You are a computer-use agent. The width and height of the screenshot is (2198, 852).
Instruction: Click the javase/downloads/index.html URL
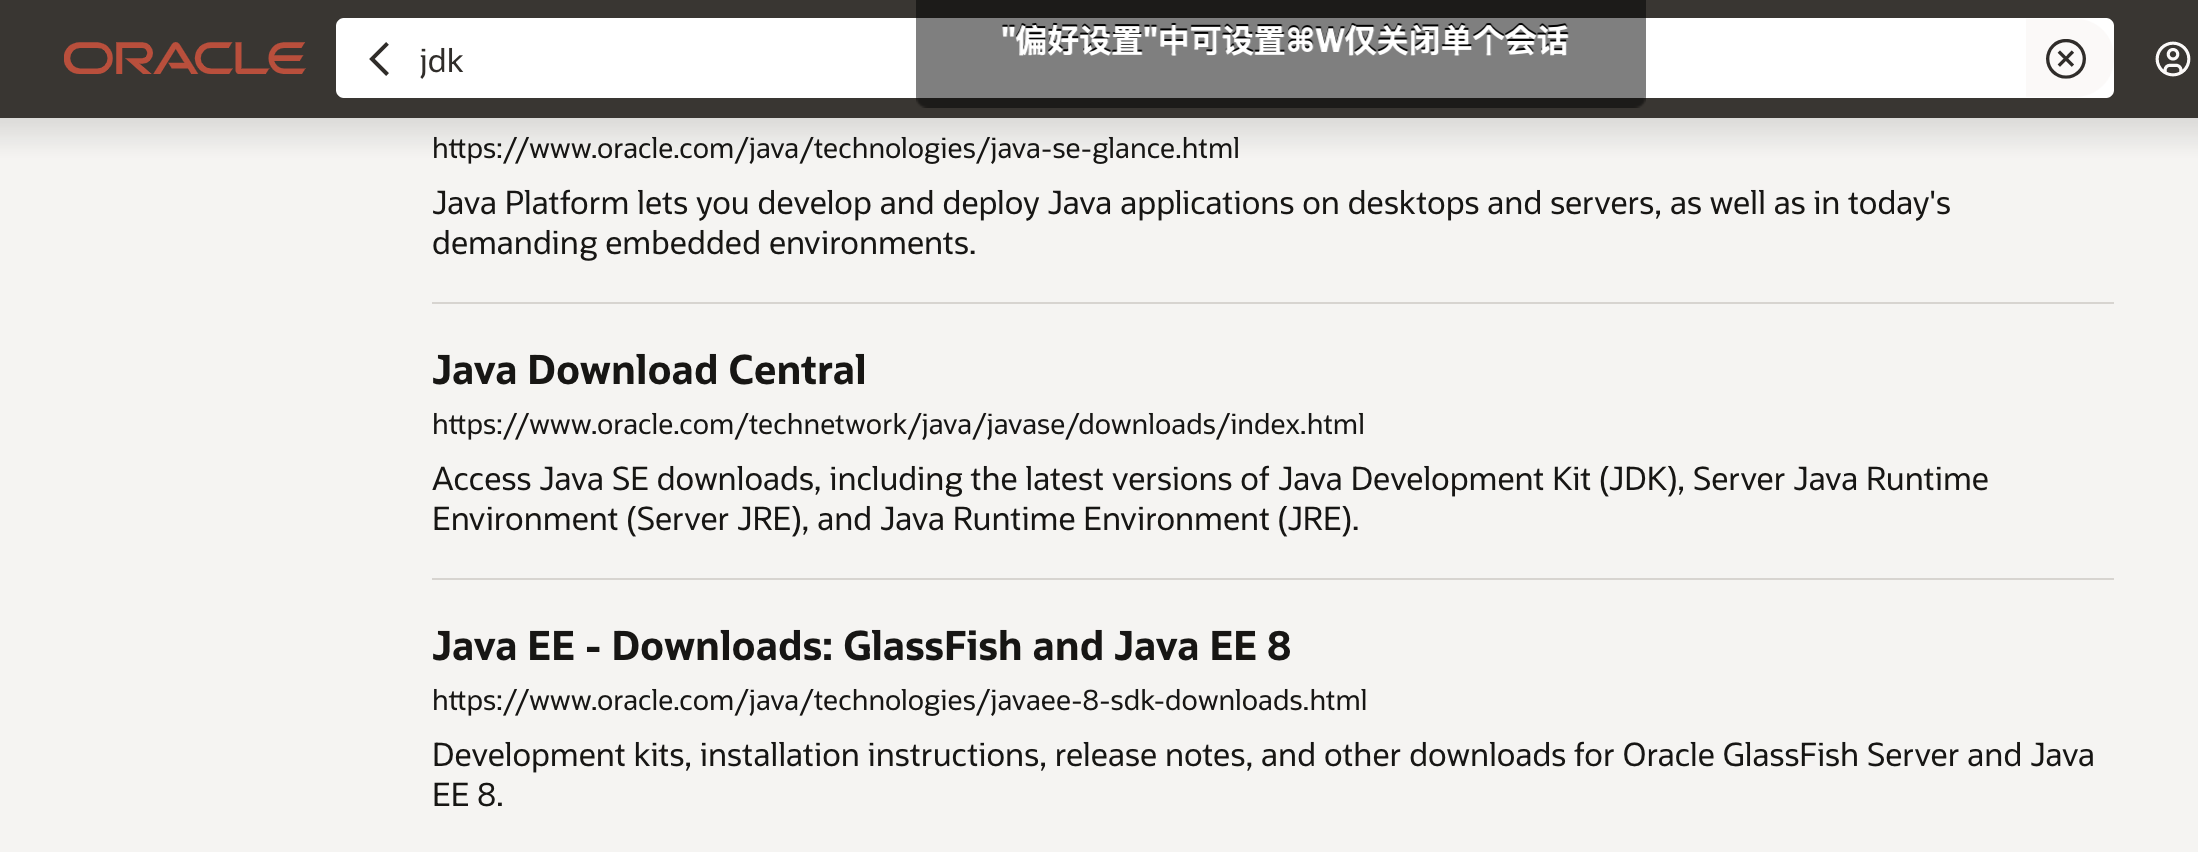pyautogui.click(x=898, y=424)
